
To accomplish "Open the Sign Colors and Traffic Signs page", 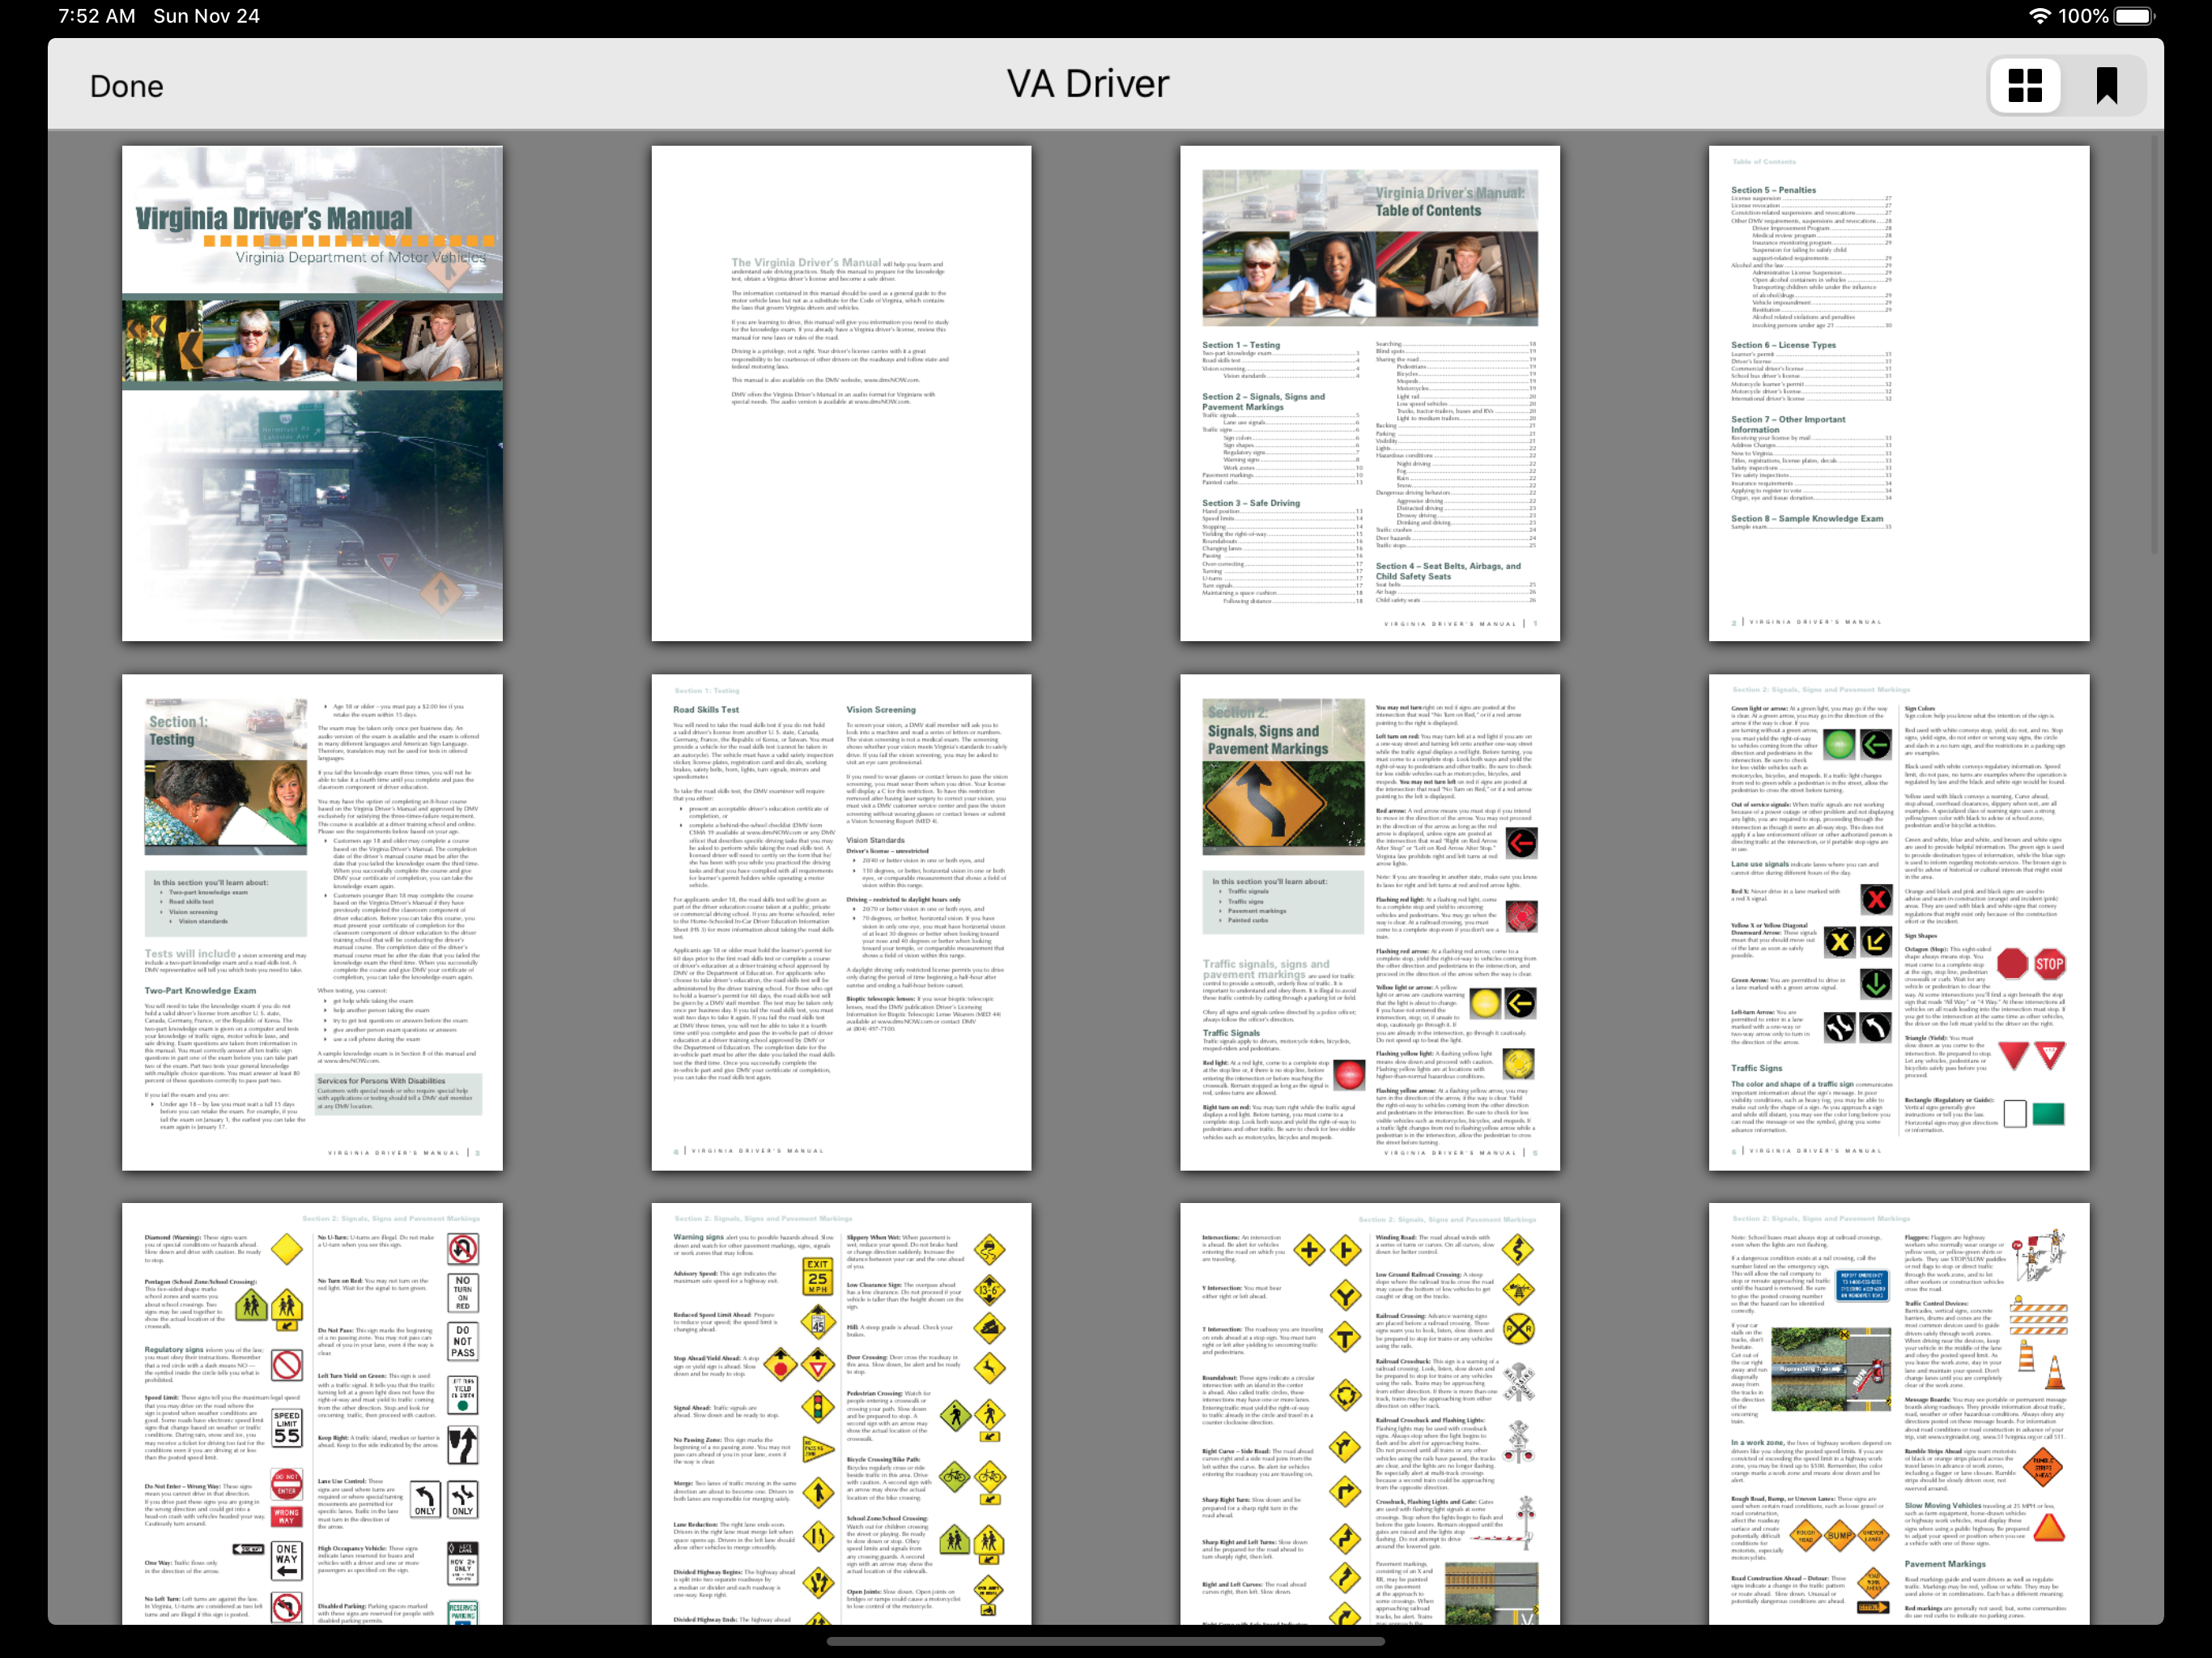I will pos(1899,922).
